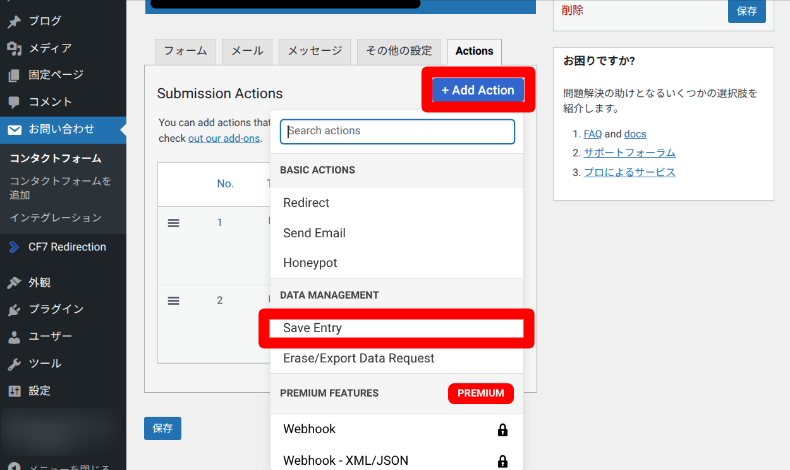Viewport: 790px width, 470px height.
Task: Click the 保存 button below the form
Action: pos(163,428)
